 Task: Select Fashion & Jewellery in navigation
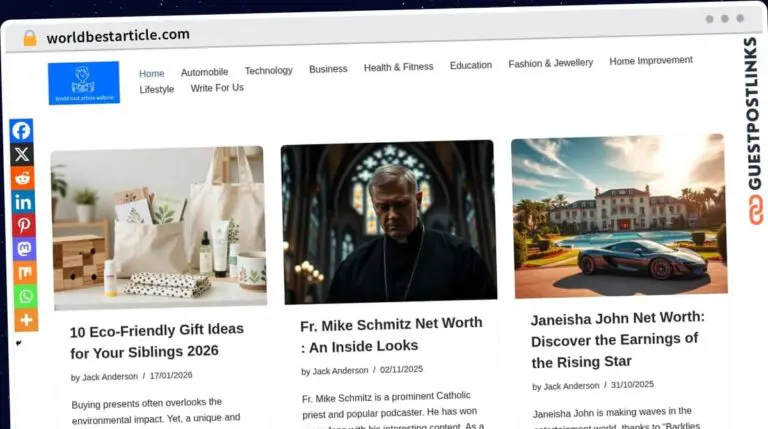pos(550,63)
